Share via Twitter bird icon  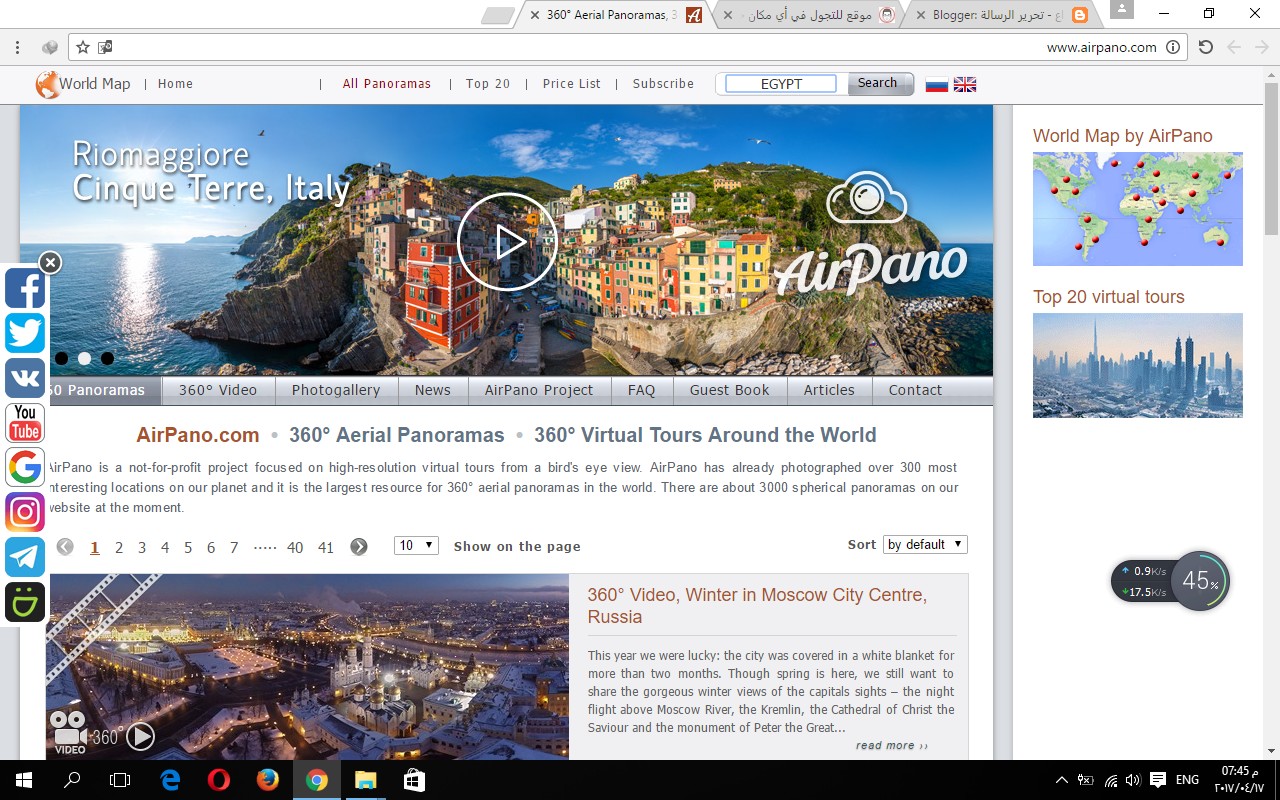(25, 333)
